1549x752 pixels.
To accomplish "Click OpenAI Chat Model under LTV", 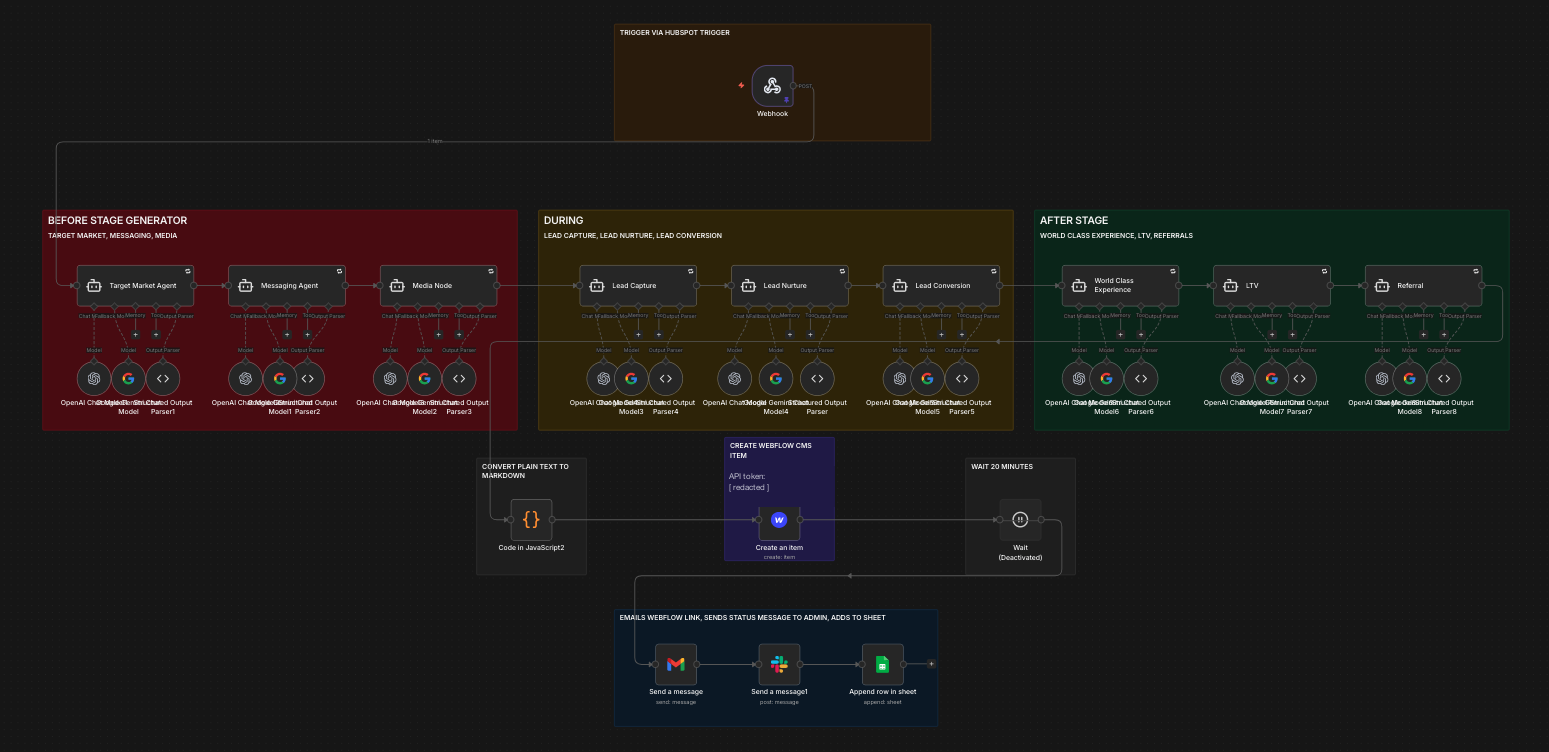I will (1237, 379).
